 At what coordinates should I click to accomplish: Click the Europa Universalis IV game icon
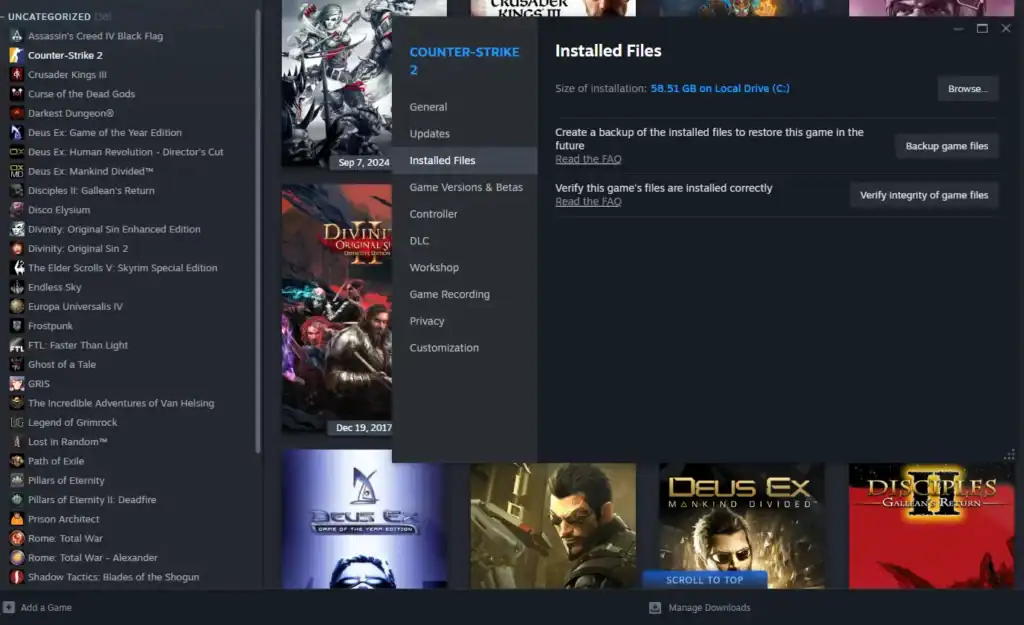pyautogui.click(x=15, y=306)
